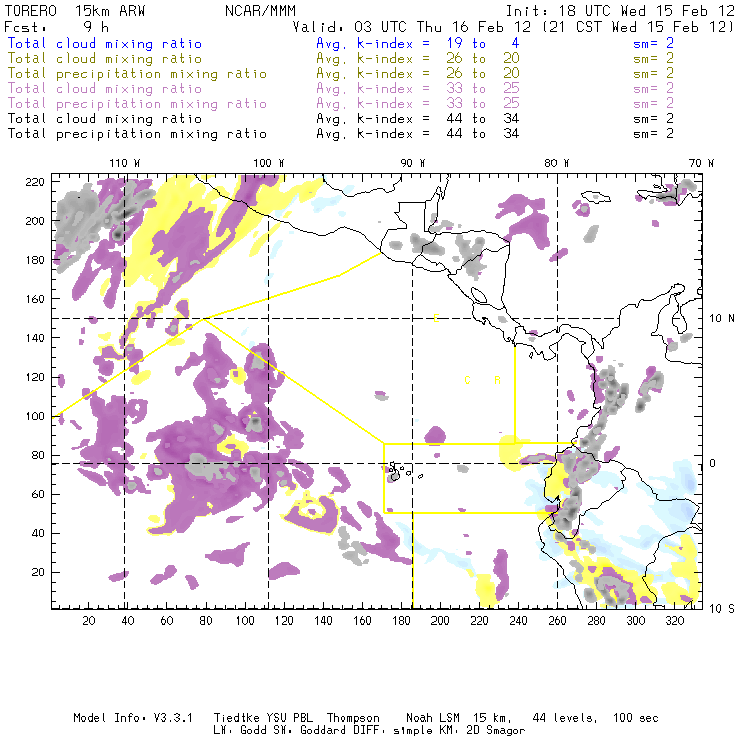Click the '100 sec' timestep text in footer

[635, 718]
